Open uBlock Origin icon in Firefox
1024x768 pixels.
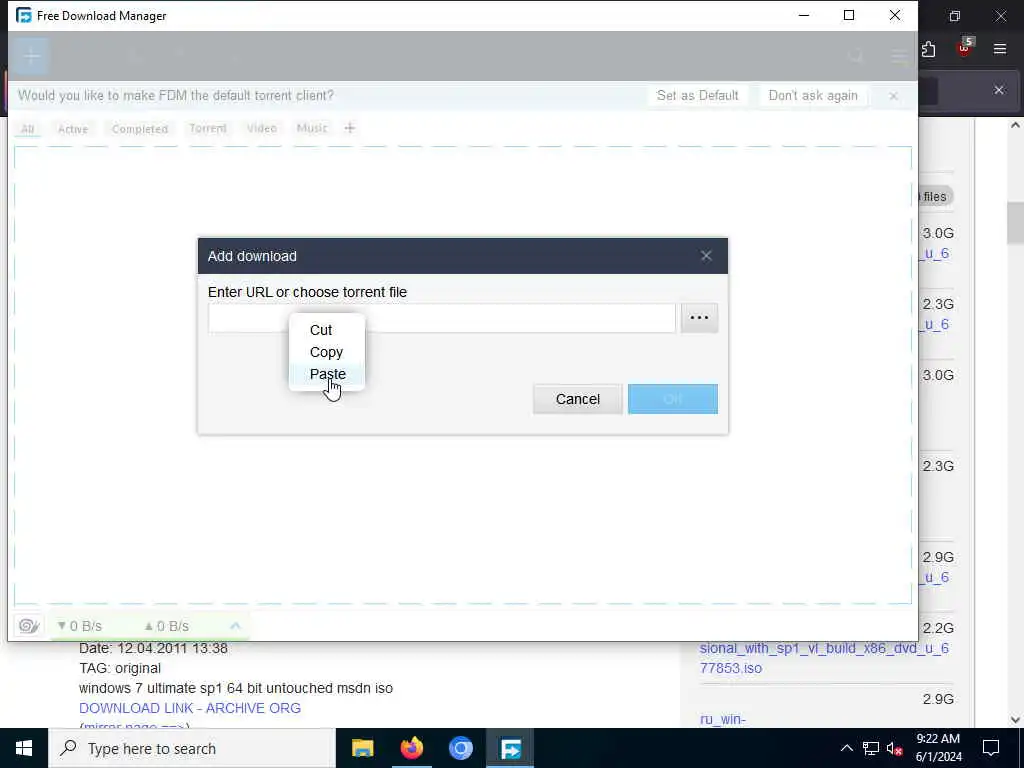coord(965,47)
